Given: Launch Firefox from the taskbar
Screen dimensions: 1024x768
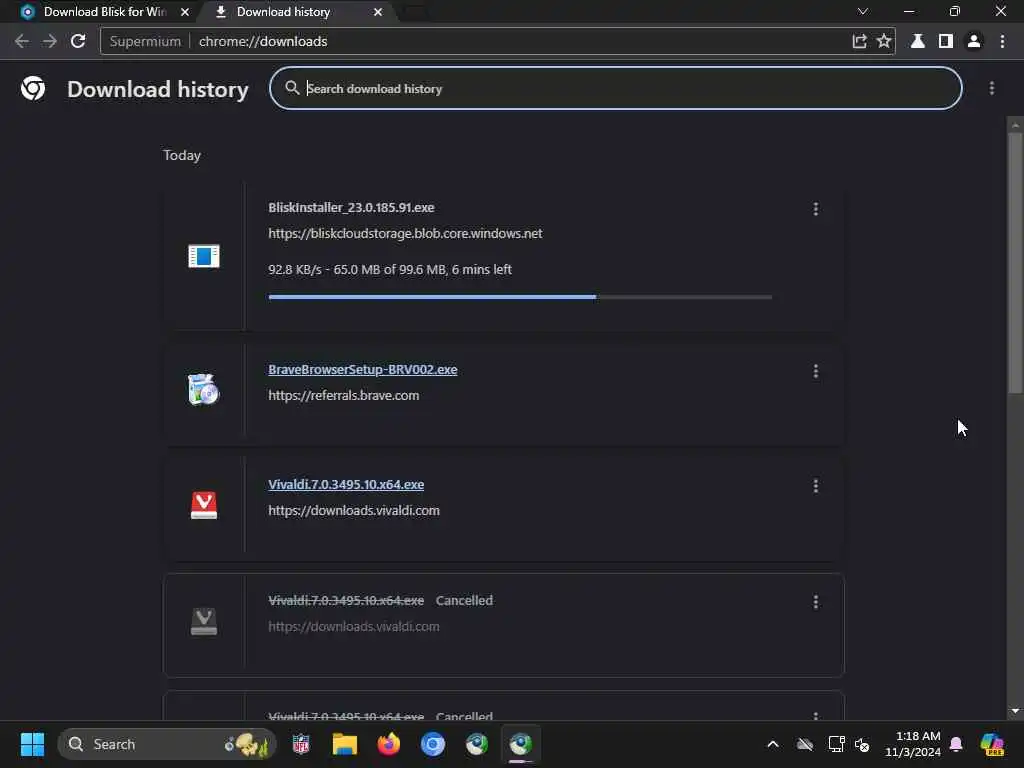Looking at the screenshot, I should click(x=389, y=744).
